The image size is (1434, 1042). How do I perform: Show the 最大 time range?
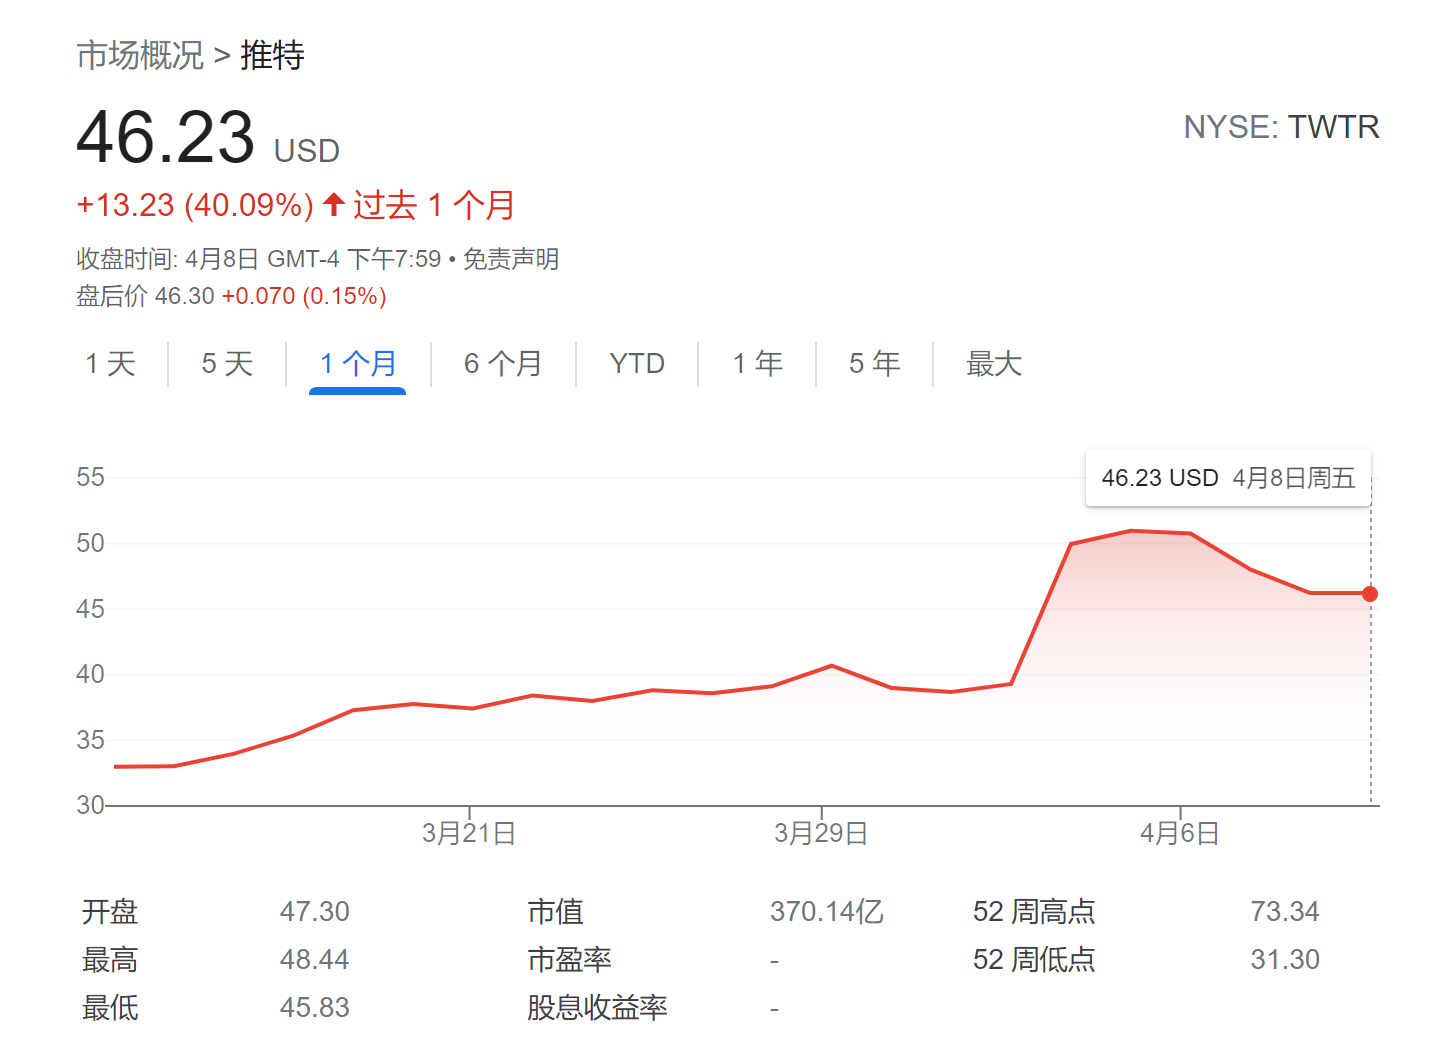pyautogui.click(x=994, y=364)
